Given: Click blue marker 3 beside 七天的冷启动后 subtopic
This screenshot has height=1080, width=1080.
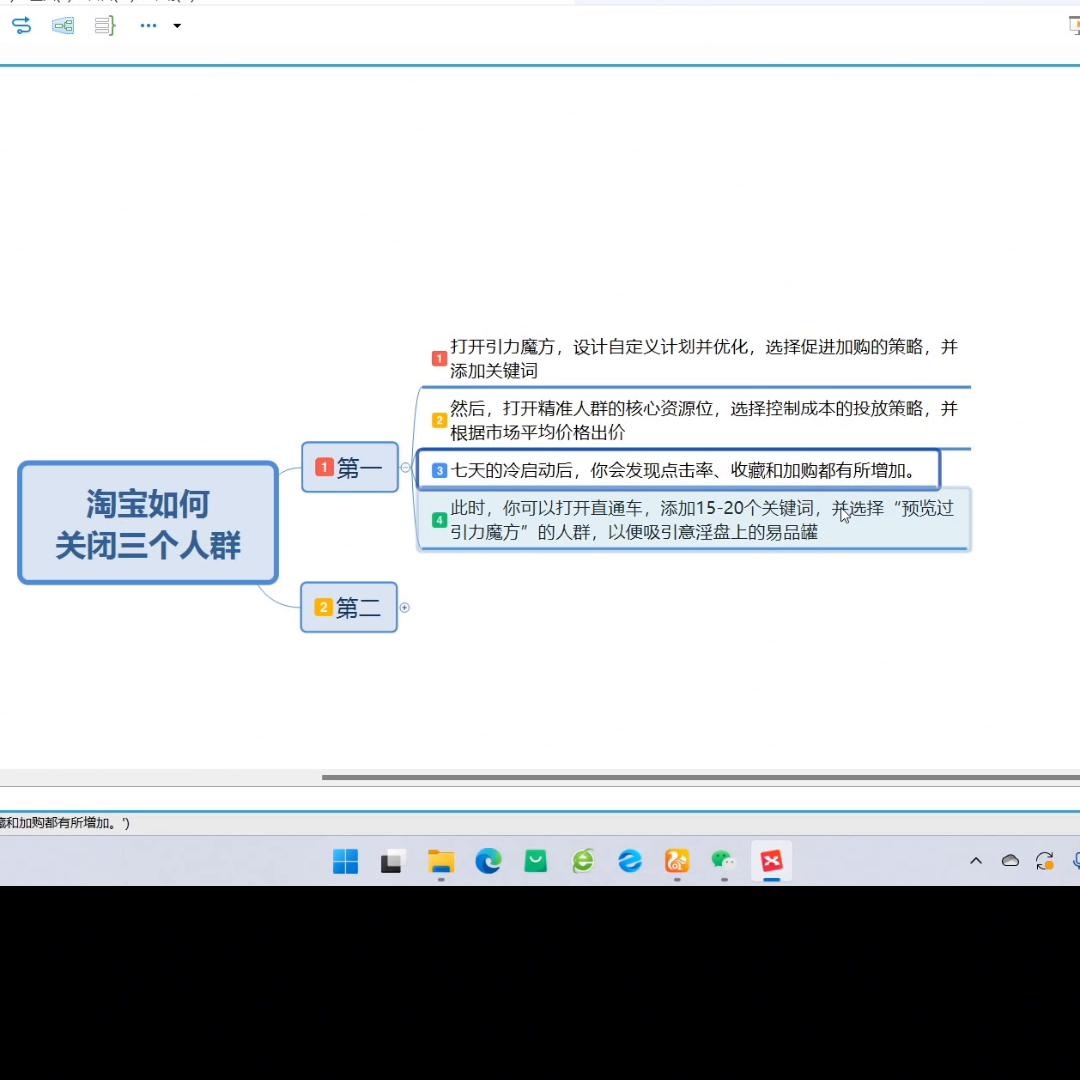Looking at the screenshot, I should [439, 470].
